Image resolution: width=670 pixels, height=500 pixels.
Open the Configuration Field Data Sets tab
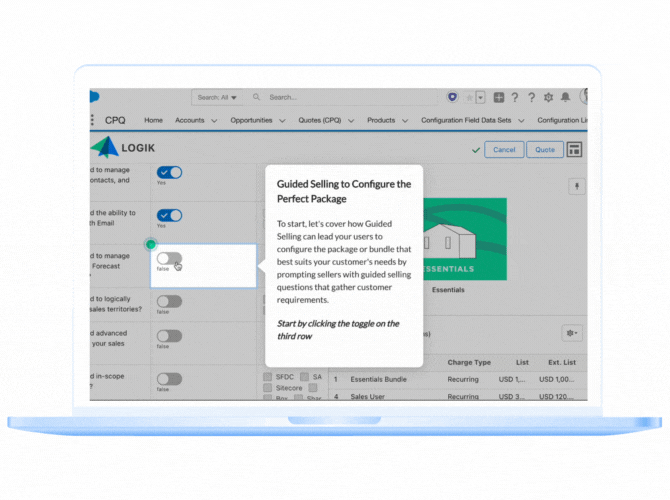tap(466, 120)
